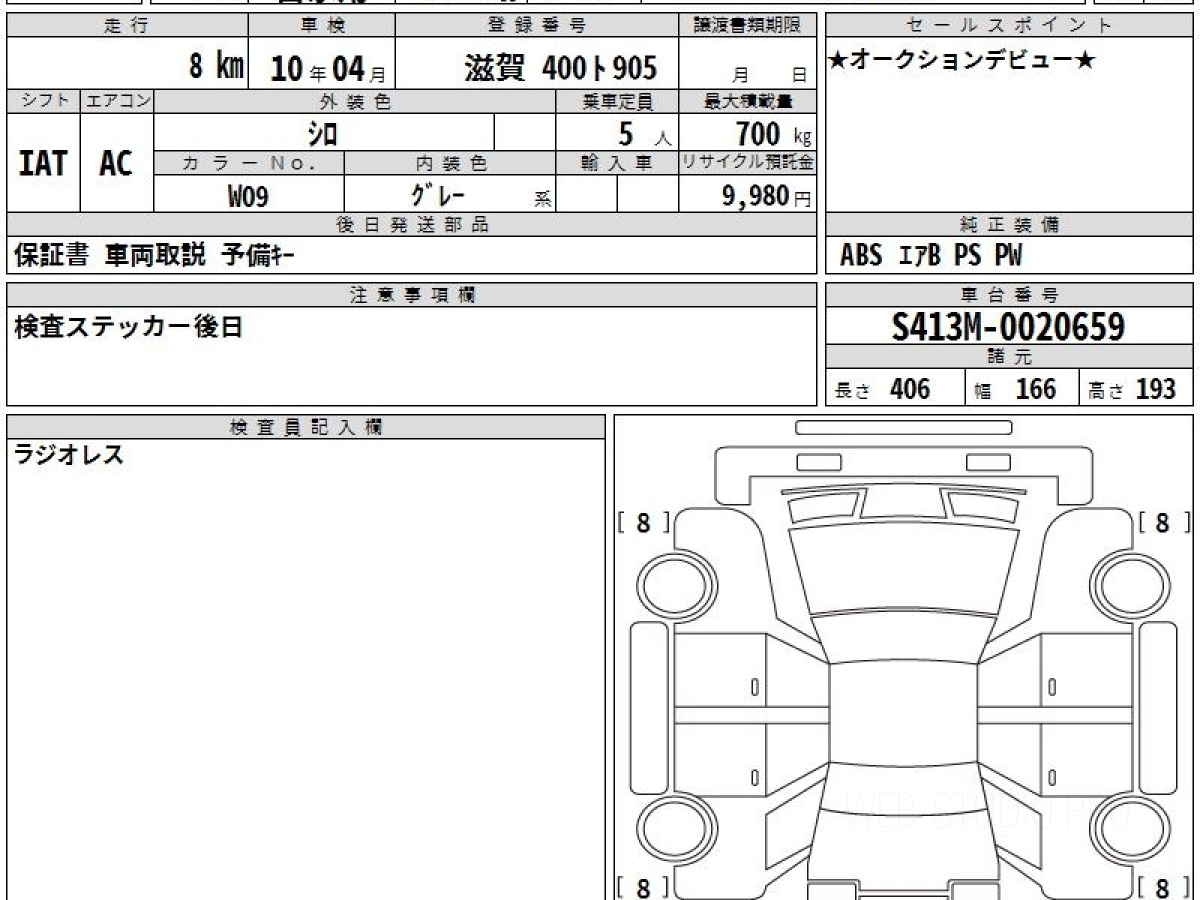This screenshot has width=1200, height=900.
Task: Click the 譲渡書類期限 header
Action: click(748, 26)
